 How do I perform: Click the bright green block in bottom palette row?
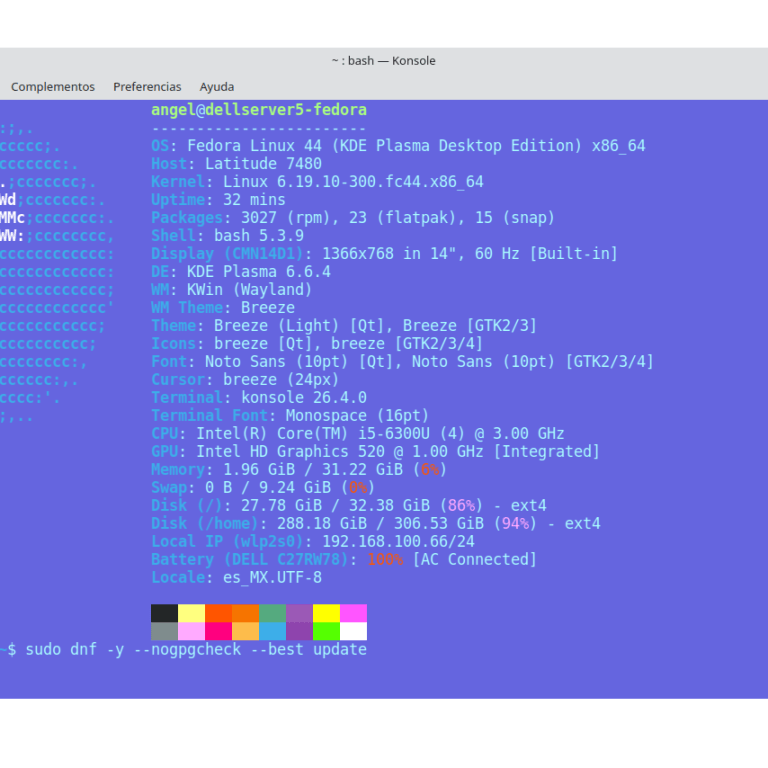click(326, 631)
